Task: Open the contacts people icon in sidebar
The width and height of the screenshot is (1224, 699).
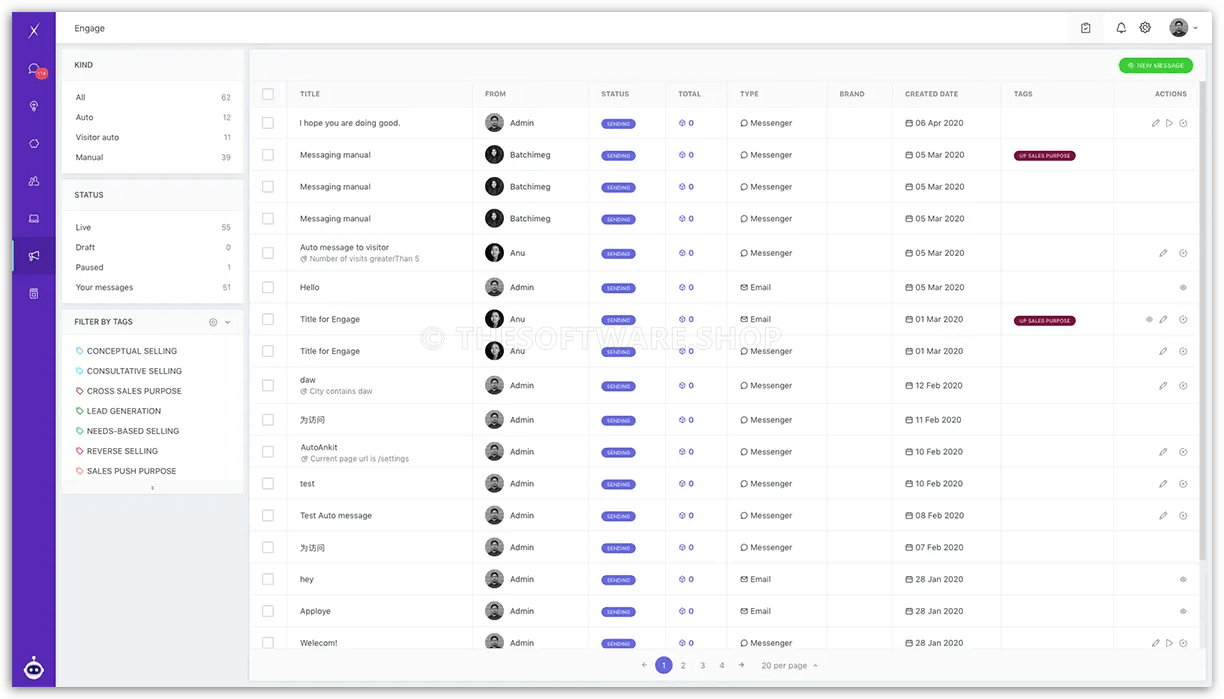Action: (34, 181)
